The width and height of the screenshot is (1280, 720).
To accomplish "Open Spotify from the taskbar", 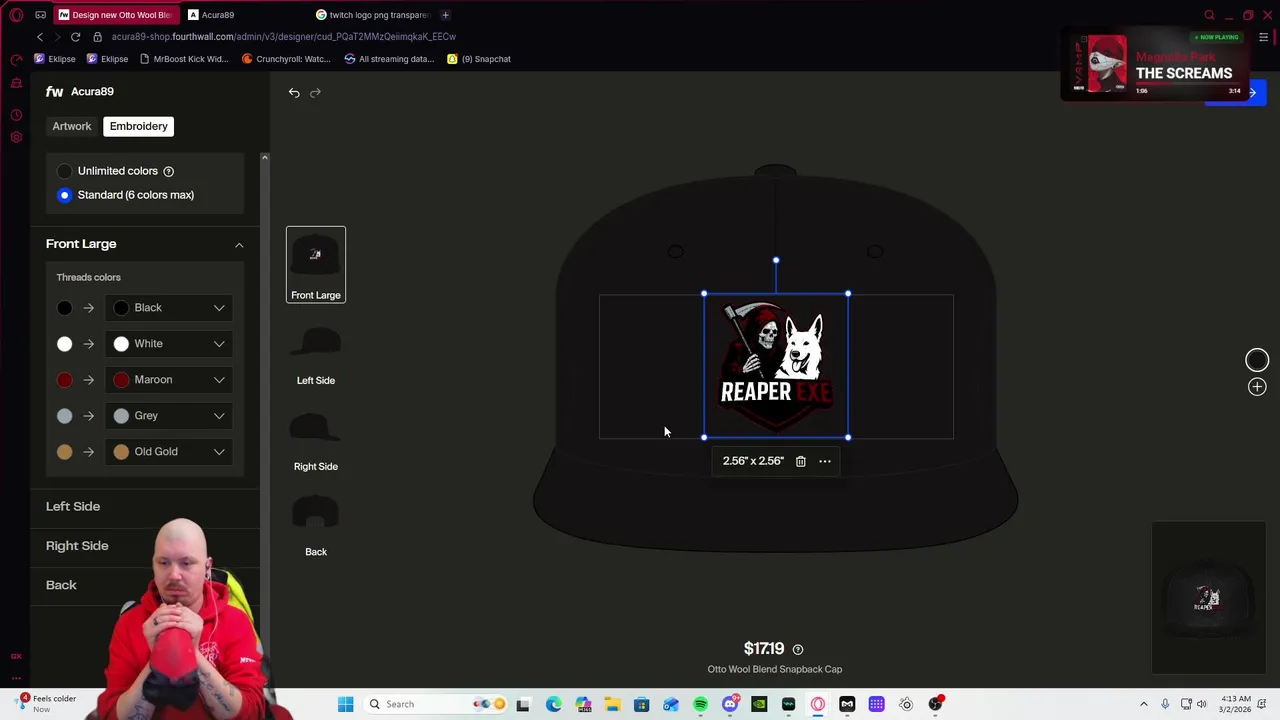I will click(x=700, y=704).
